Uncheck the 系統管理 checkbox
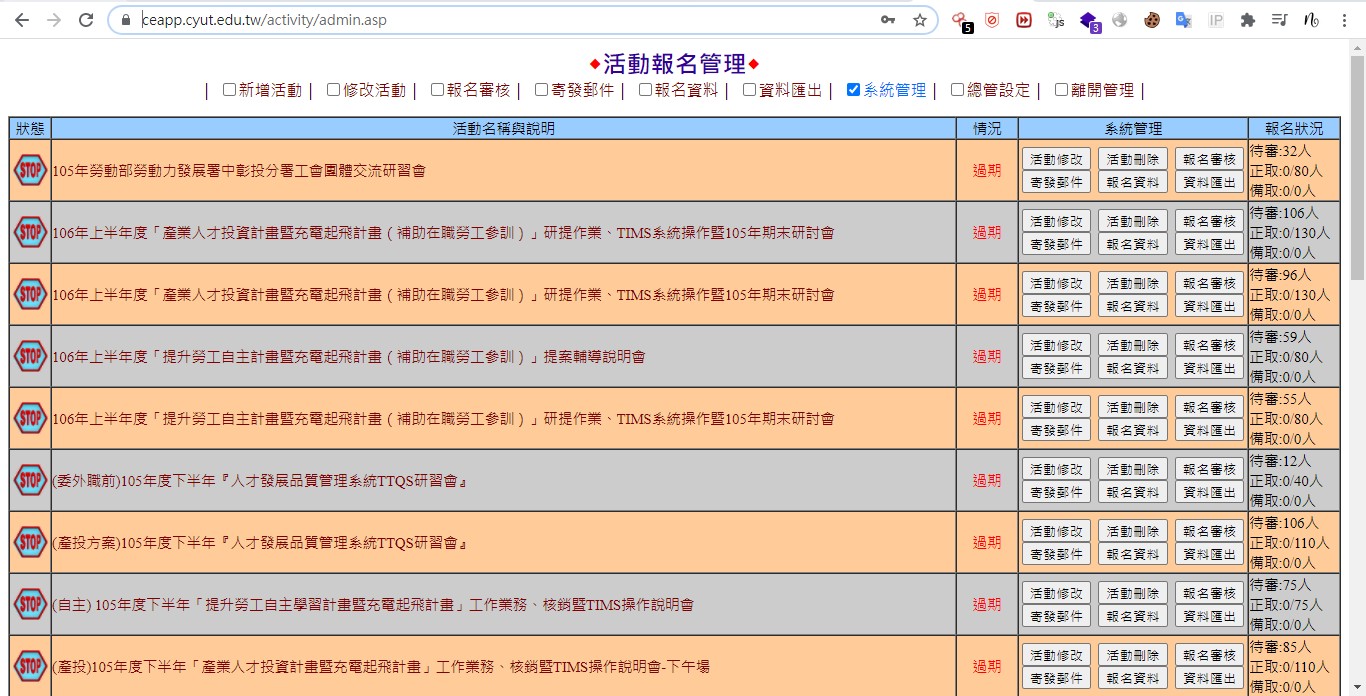Viewport: 1366px width, 696px height. point(853,90)
